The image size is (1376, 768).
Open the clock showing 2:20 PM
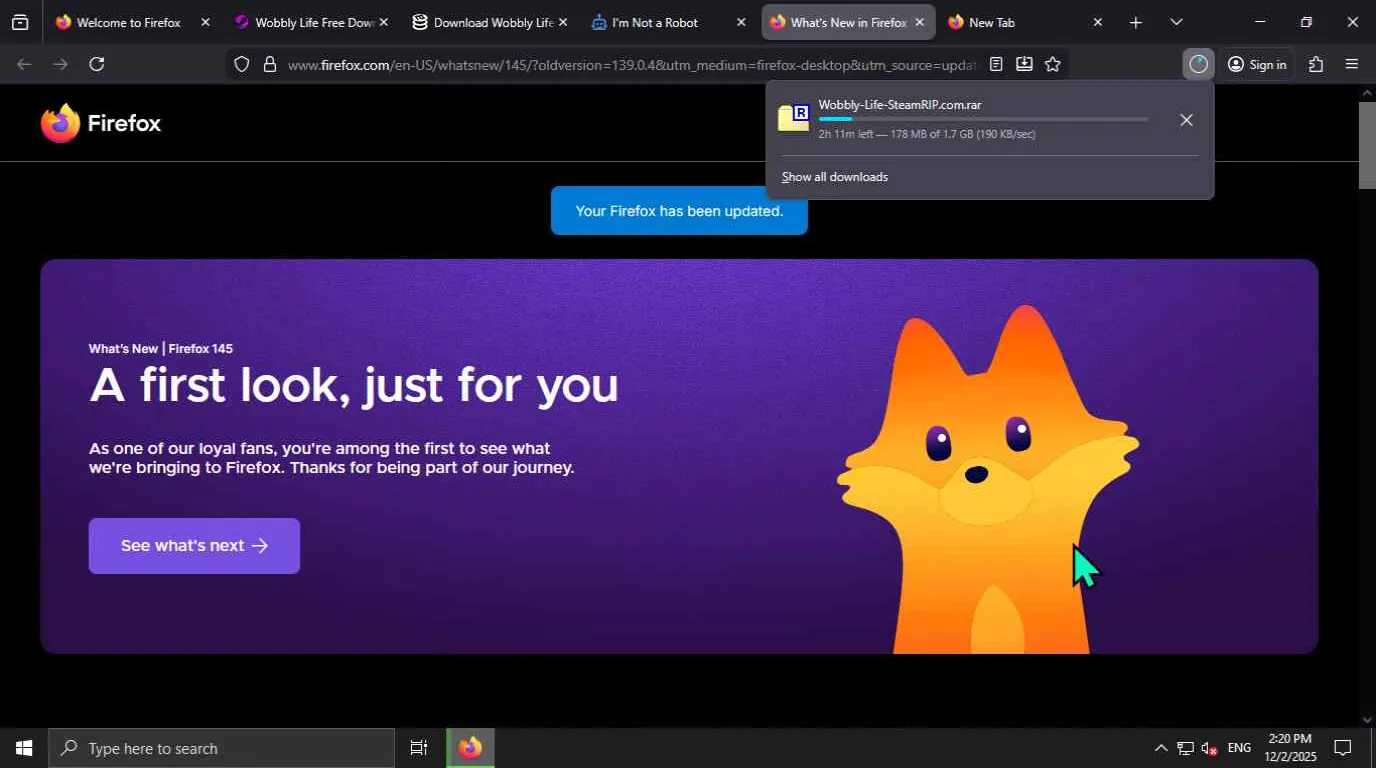tap(1292, 748)
